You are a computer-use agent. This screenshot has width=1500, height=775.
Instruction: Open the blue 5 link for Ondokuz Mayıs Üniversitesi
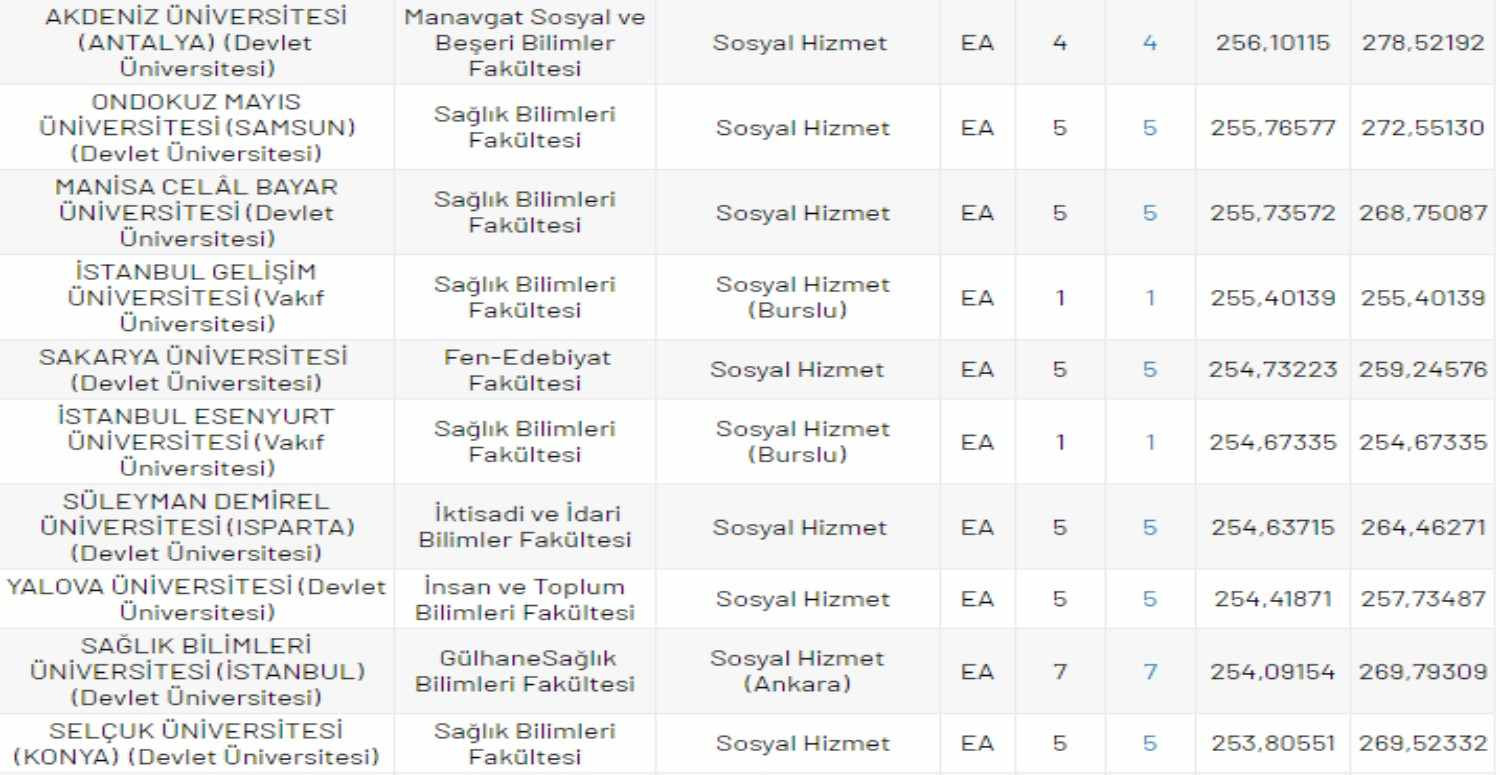(x=1149, y=129)
